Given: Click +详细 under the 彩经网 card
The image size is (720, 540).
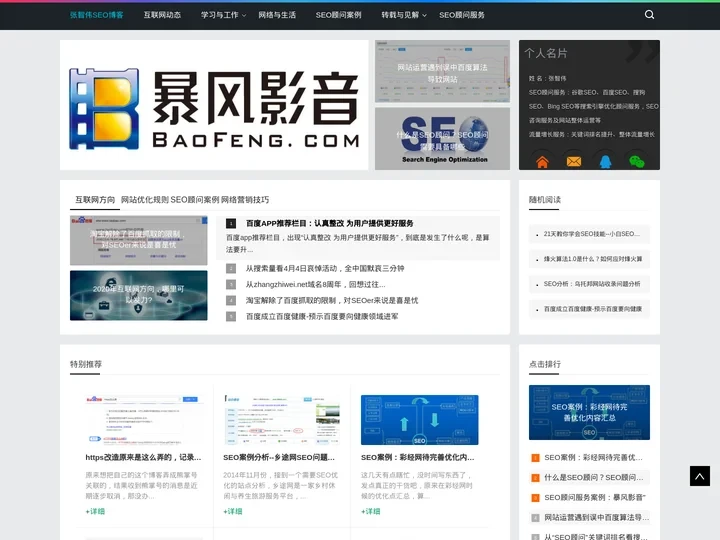Looking at the screenshot, I should pyautogui.click(x=371, y=511).
